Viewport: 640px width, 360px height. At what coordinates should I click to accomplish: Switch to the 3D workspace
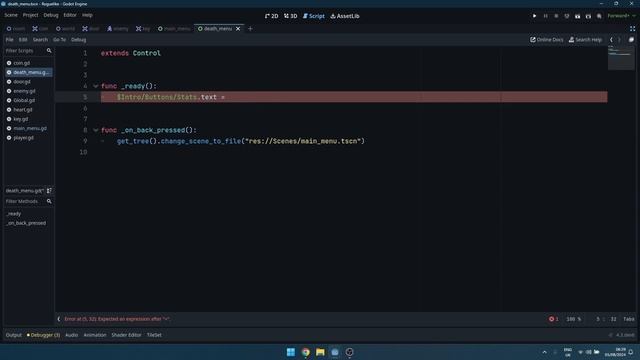(x=290, y=16)
